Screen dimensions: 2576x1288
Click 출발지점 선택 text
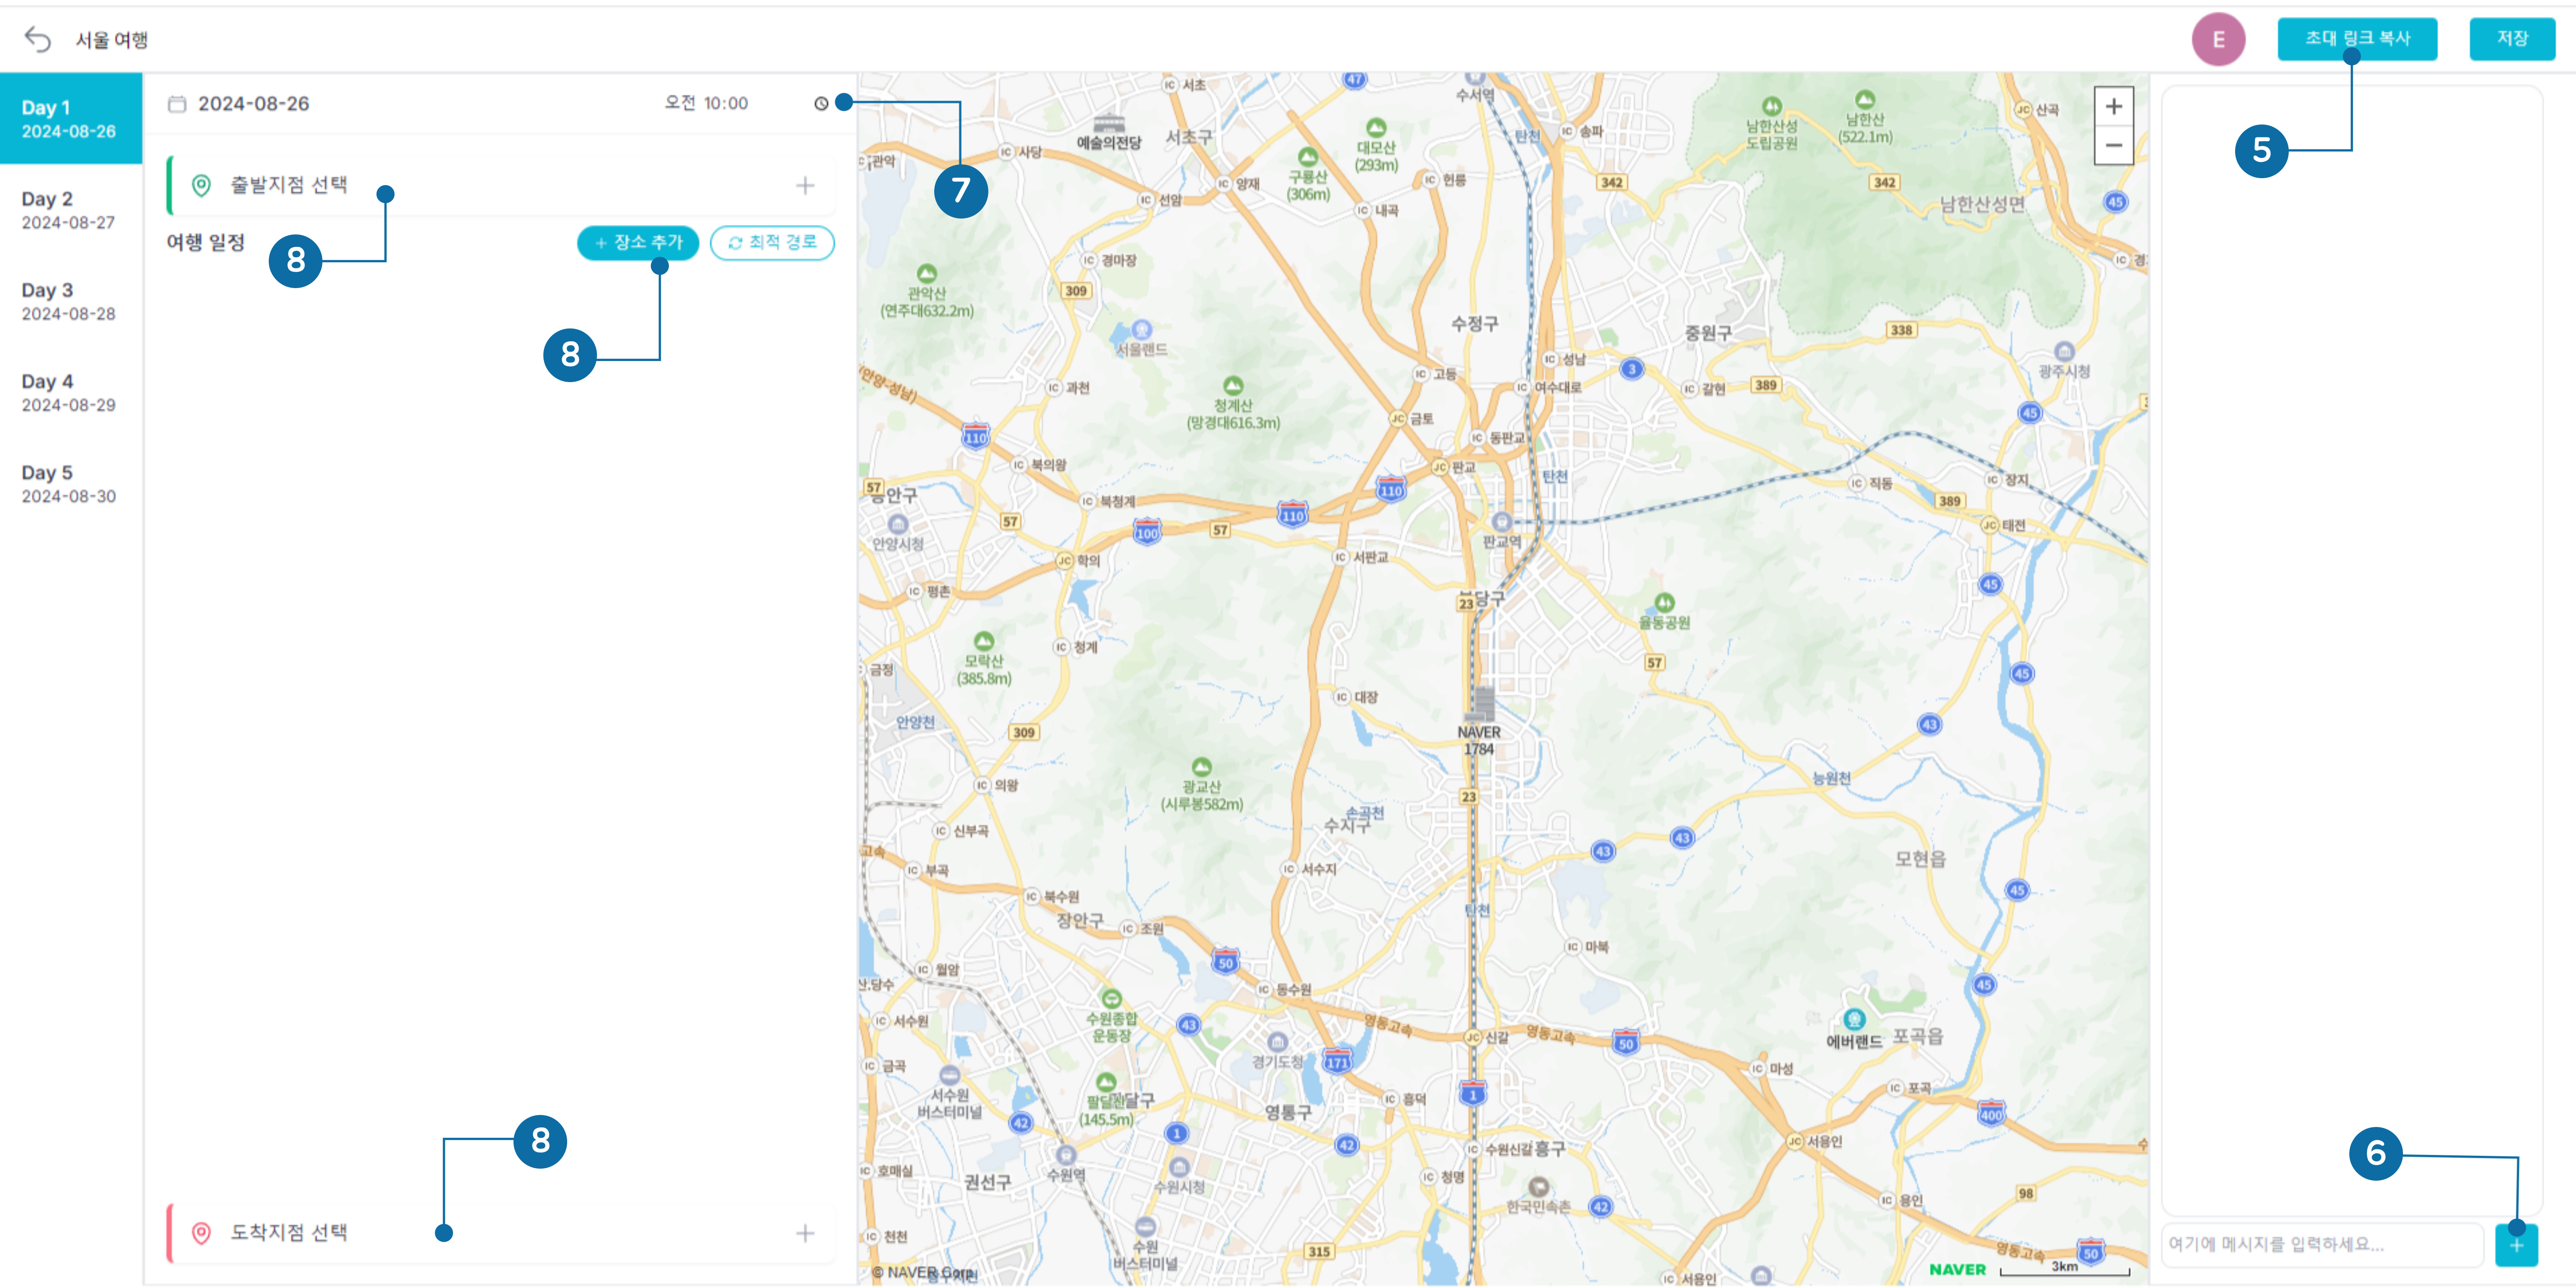(x=289, y=185)
